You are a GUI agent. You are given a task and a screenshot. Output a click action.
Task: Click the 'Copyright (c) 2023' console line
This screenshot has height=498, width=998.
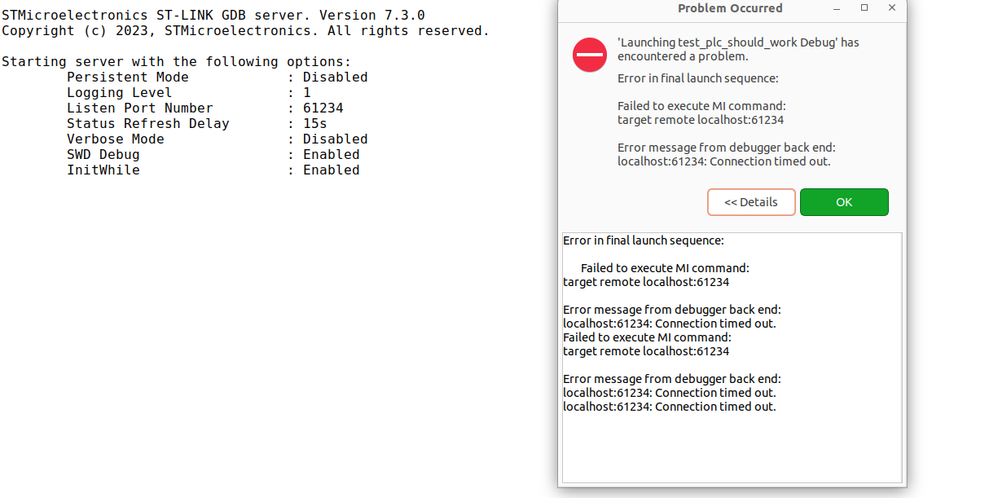[x=246, y=31]
